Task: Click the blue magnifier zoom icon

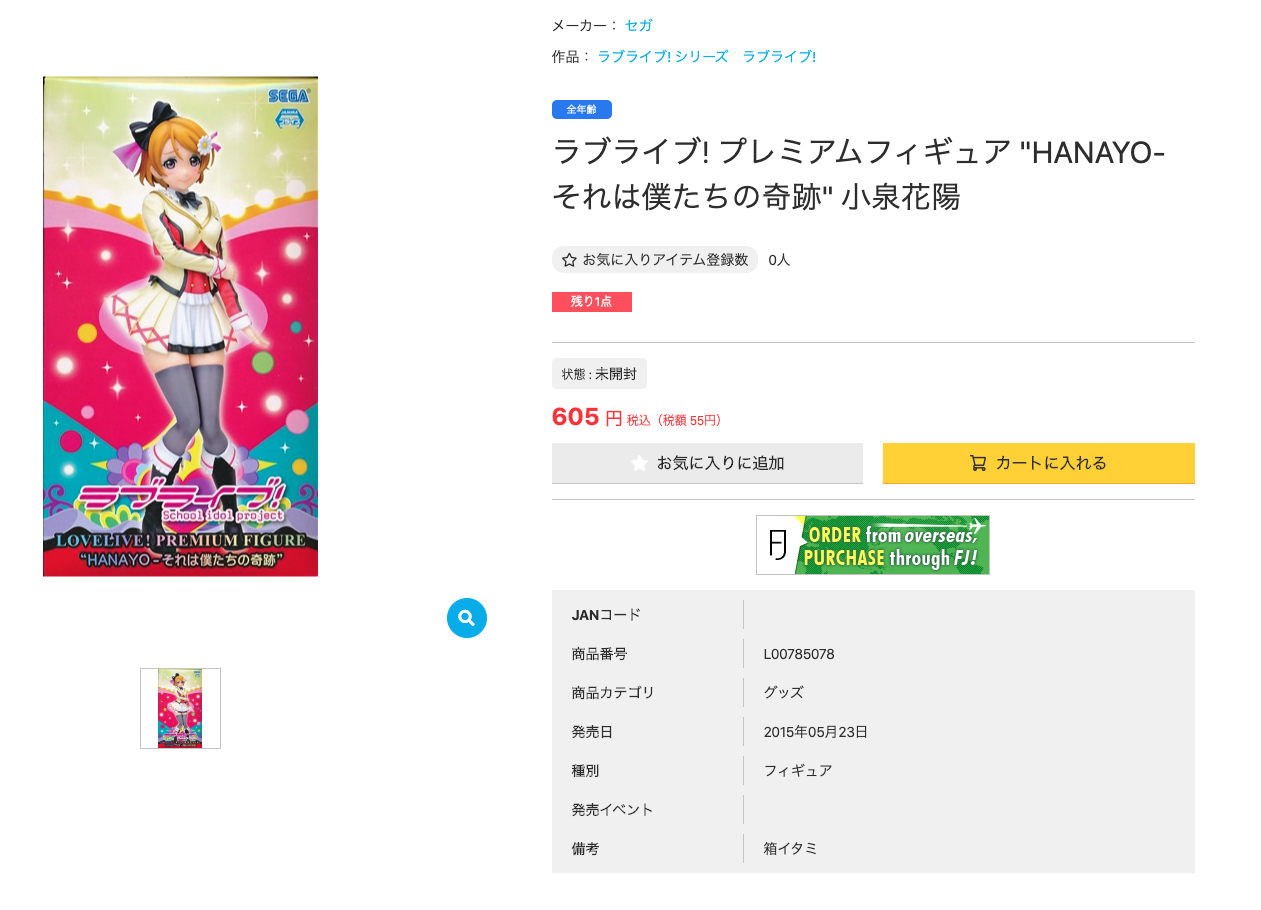Action: (467, 618)
